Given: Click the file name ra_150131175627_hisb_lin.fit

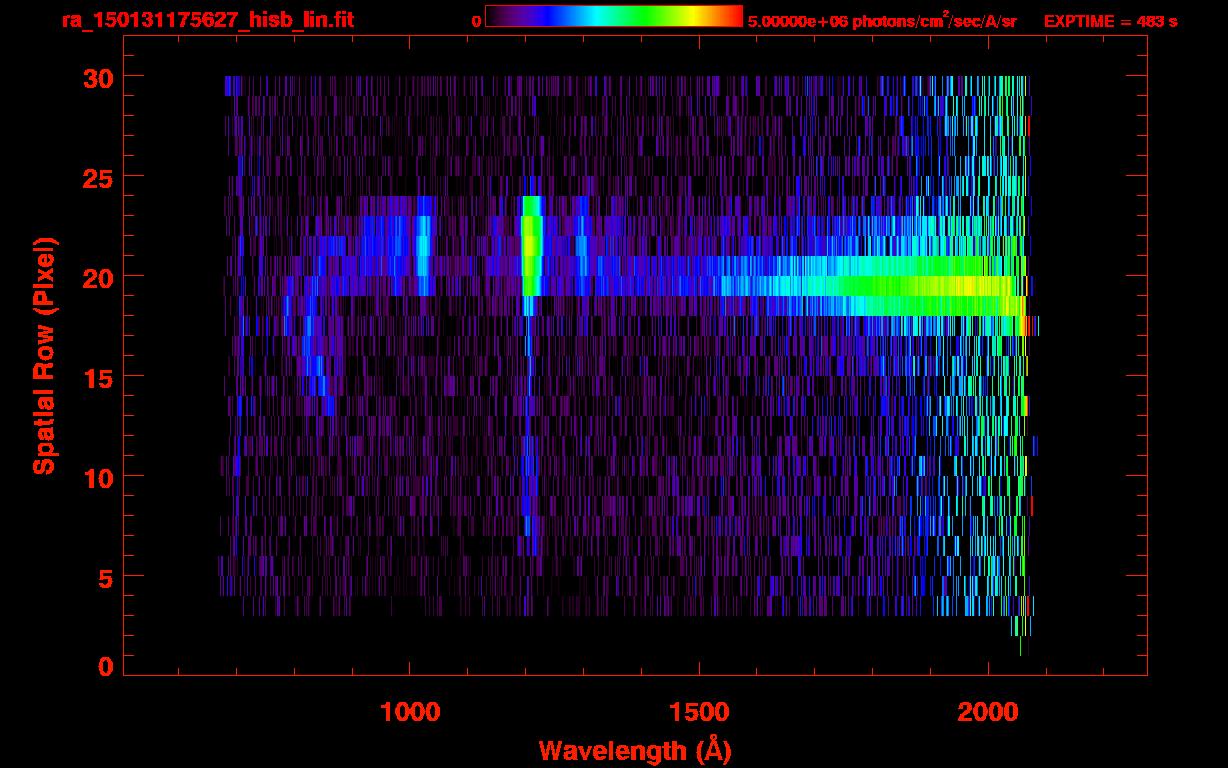Looking at the screenshot, I should tap(207, 20).
